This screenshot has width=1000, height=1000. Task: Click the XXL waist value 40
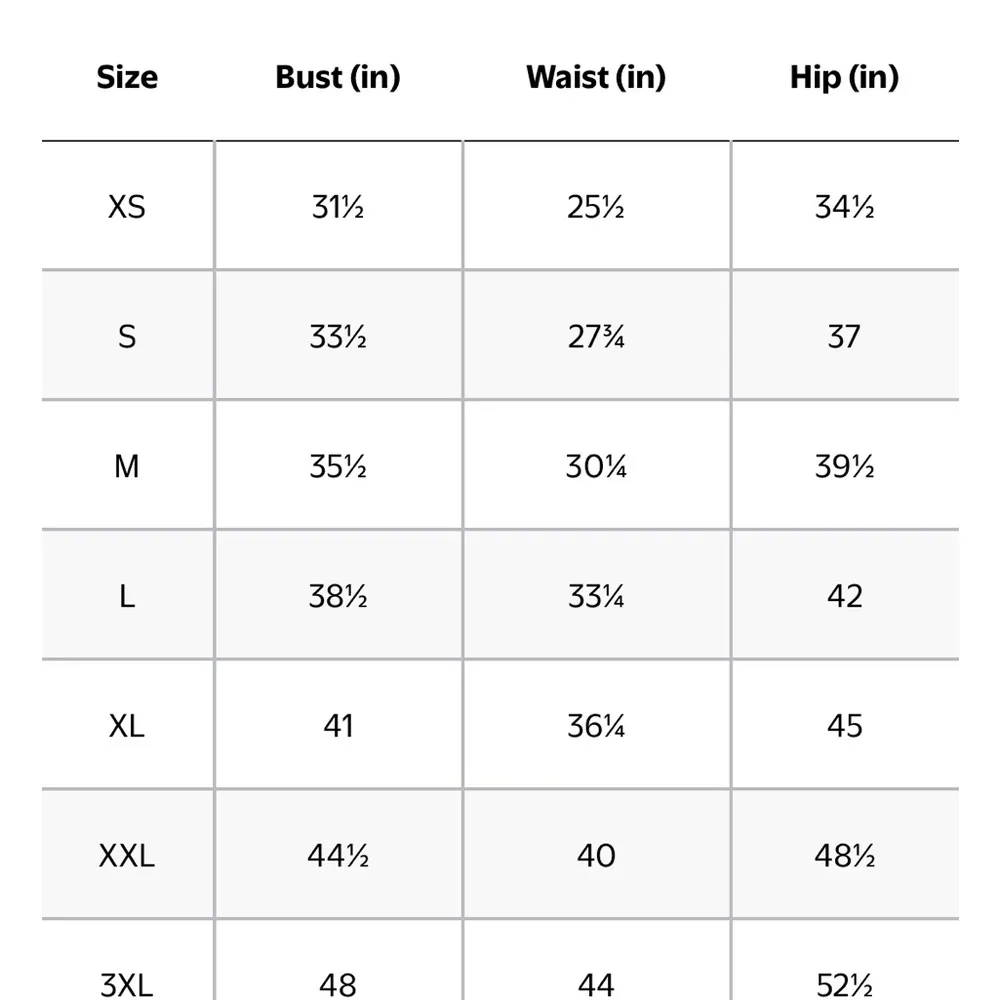(596, 856)
